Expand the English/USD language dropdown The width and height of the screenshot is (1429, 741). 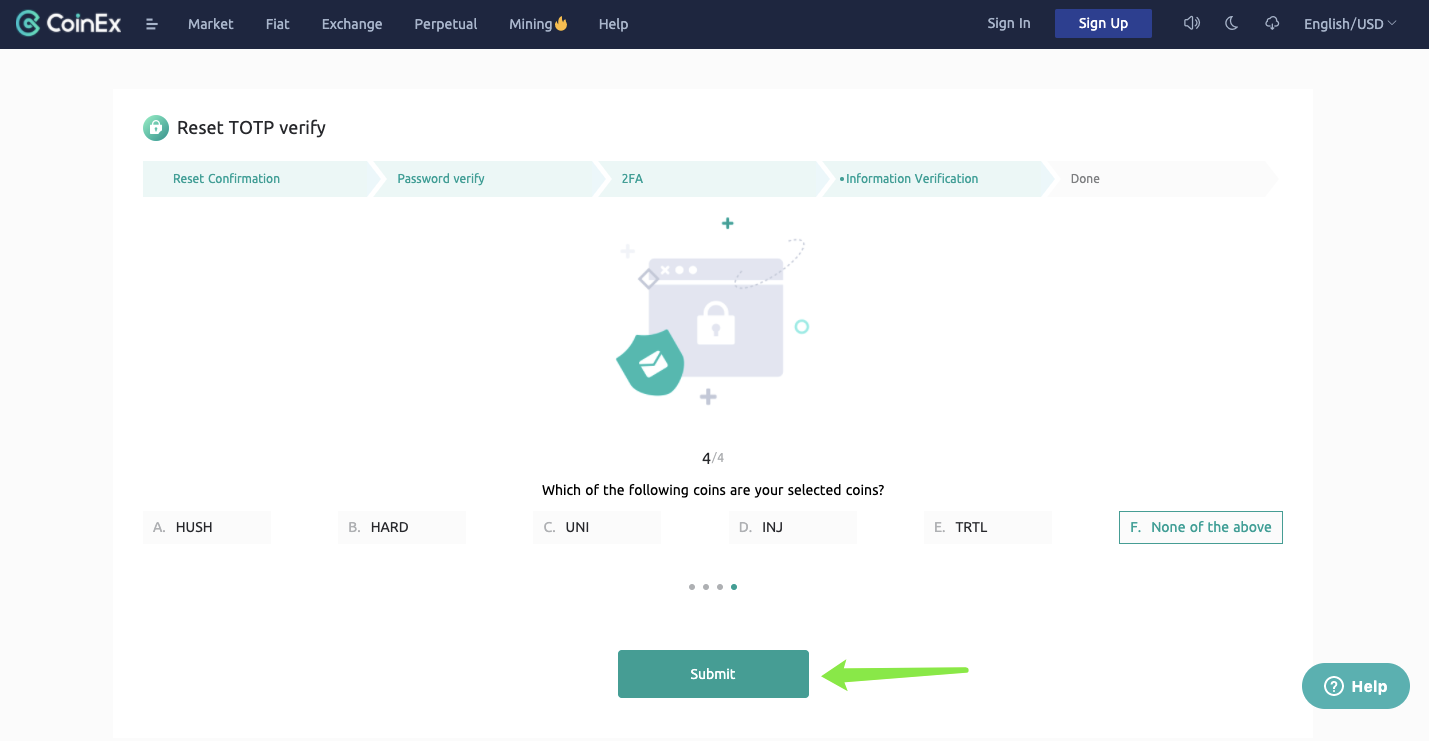(x=1350, y=24)
